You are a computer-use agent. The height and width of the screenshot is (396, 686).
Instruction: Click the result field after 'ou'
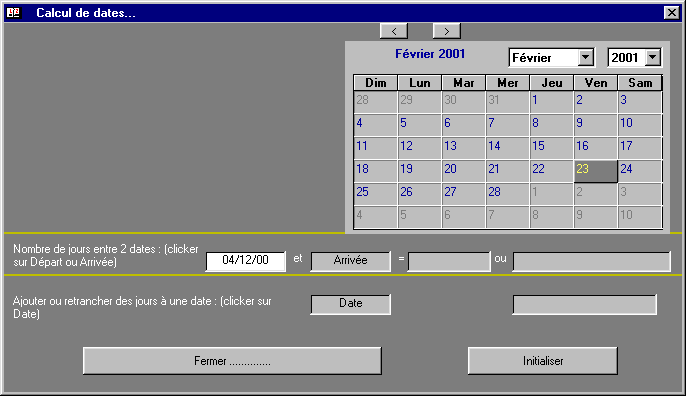(592, 261)
